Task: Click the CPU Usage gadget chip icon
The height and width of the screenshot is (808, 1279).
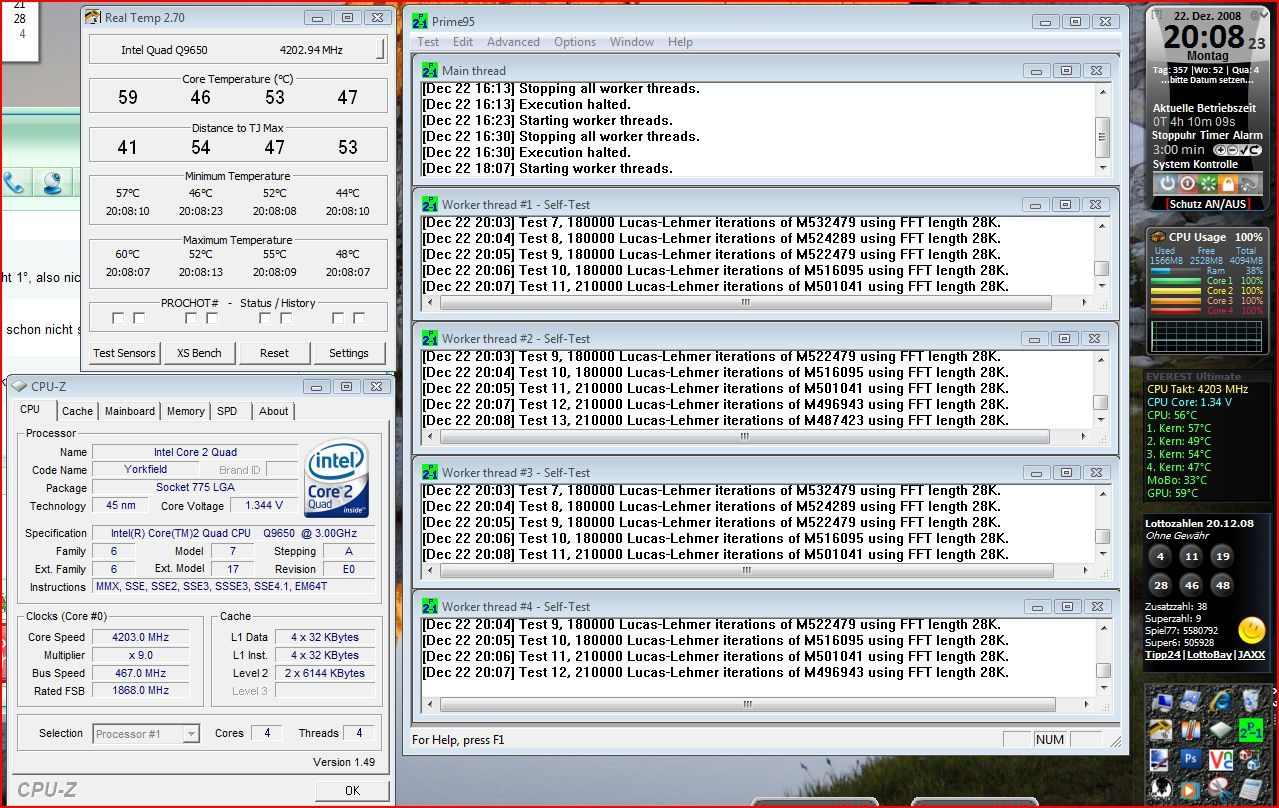Action: click(1157, 237)
